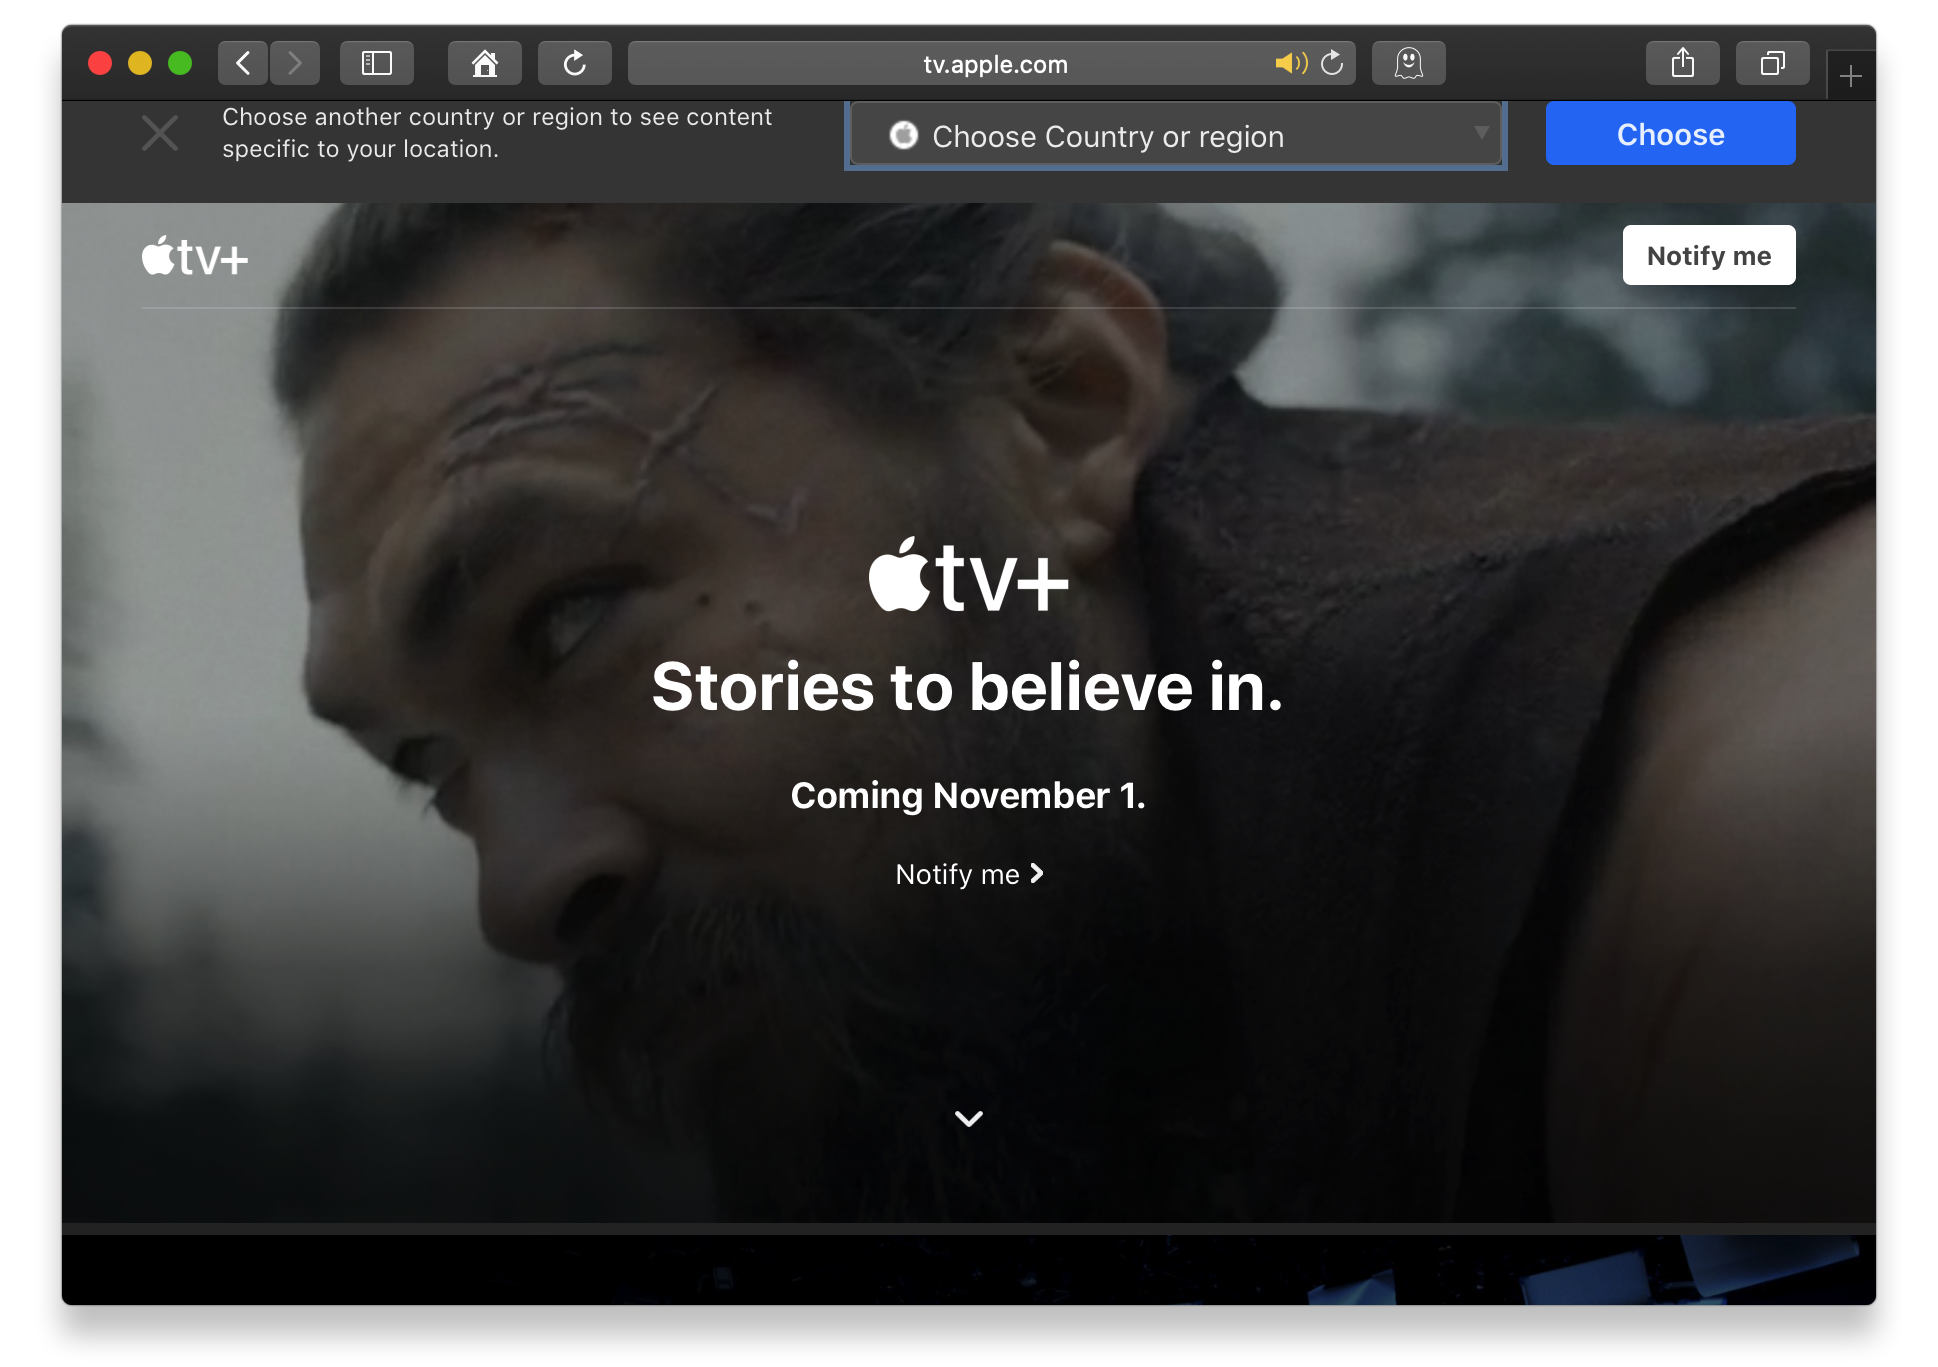Click the Apple TV+ logo in header
The height and width of the screenshot is (1367, 1938).
click(x=195, y=257)
